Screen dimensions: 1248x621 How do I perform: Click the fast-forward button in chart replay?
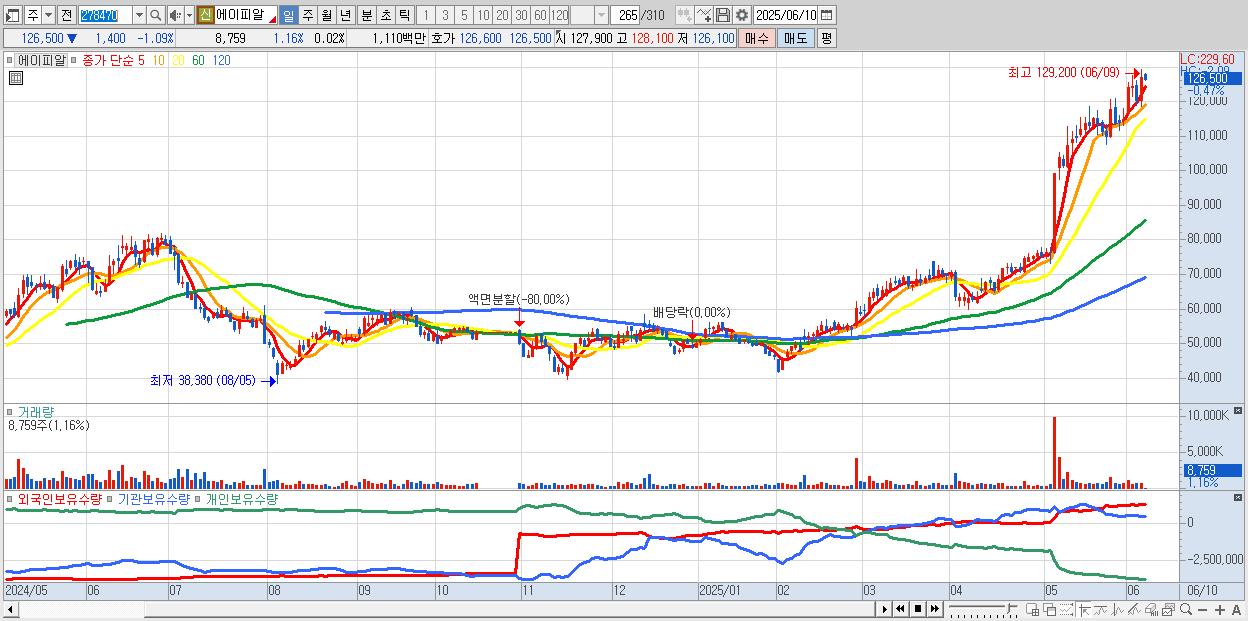point(934,609)
